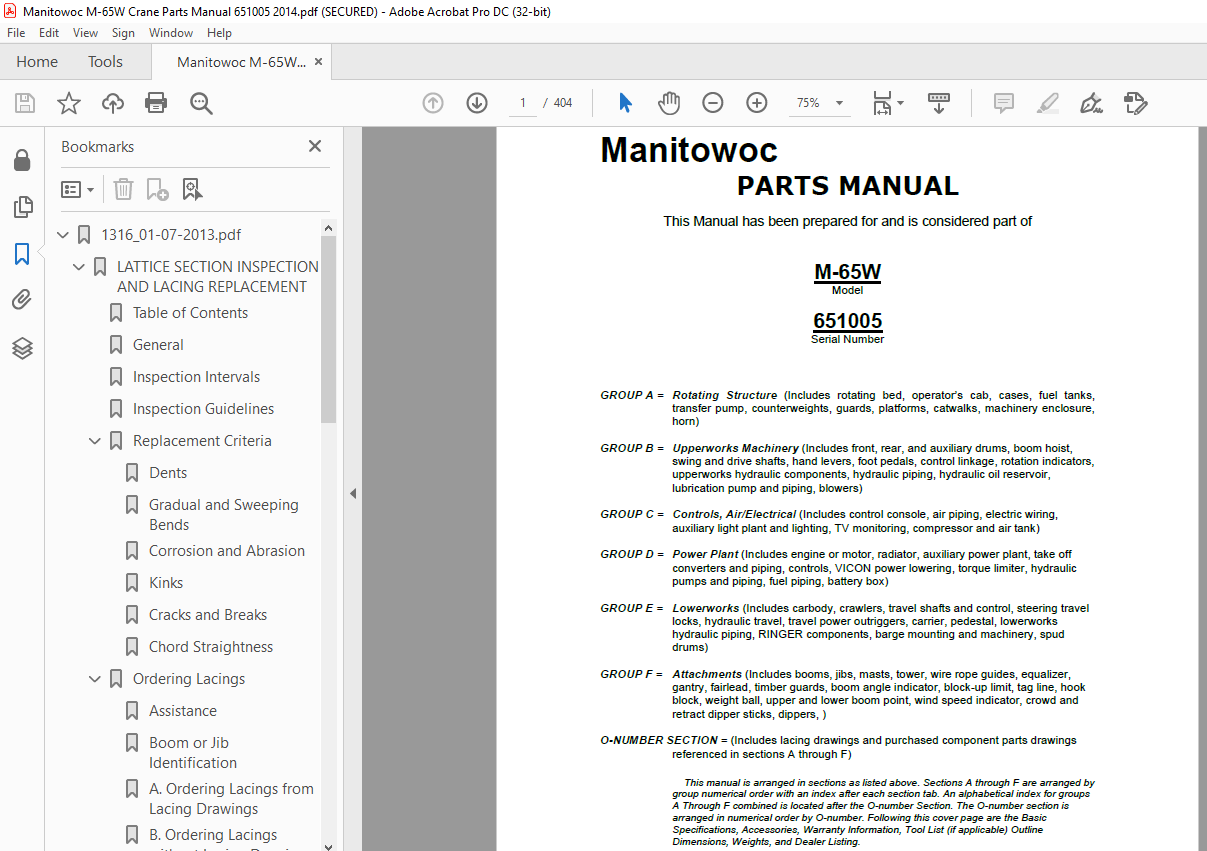Open the Assistance bookmark
The width and height of the screenshot is (1207, 851).
pyautogui.click(x=183, y=711)
